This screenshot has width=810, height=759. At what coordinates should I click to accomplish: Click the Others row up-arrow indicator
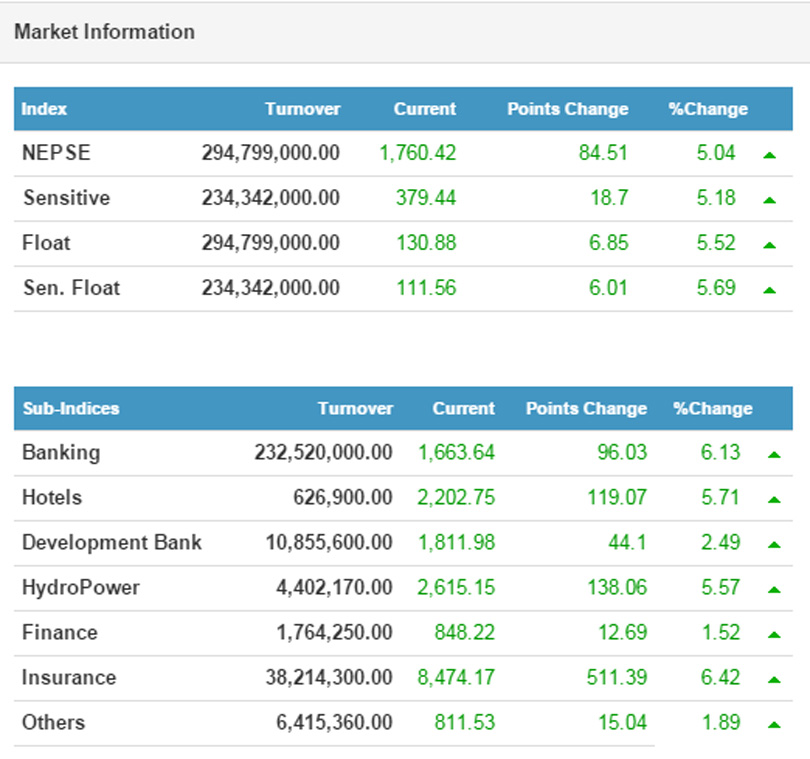coord(774,725)
